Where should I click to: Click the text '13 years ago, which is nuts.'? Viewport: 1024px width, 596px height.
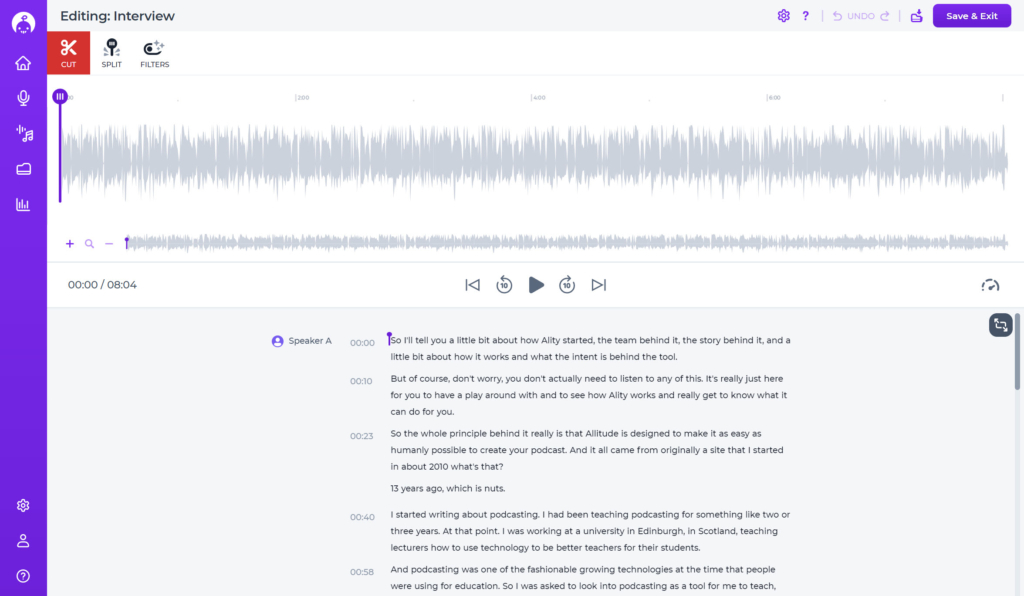click(448, 488)
